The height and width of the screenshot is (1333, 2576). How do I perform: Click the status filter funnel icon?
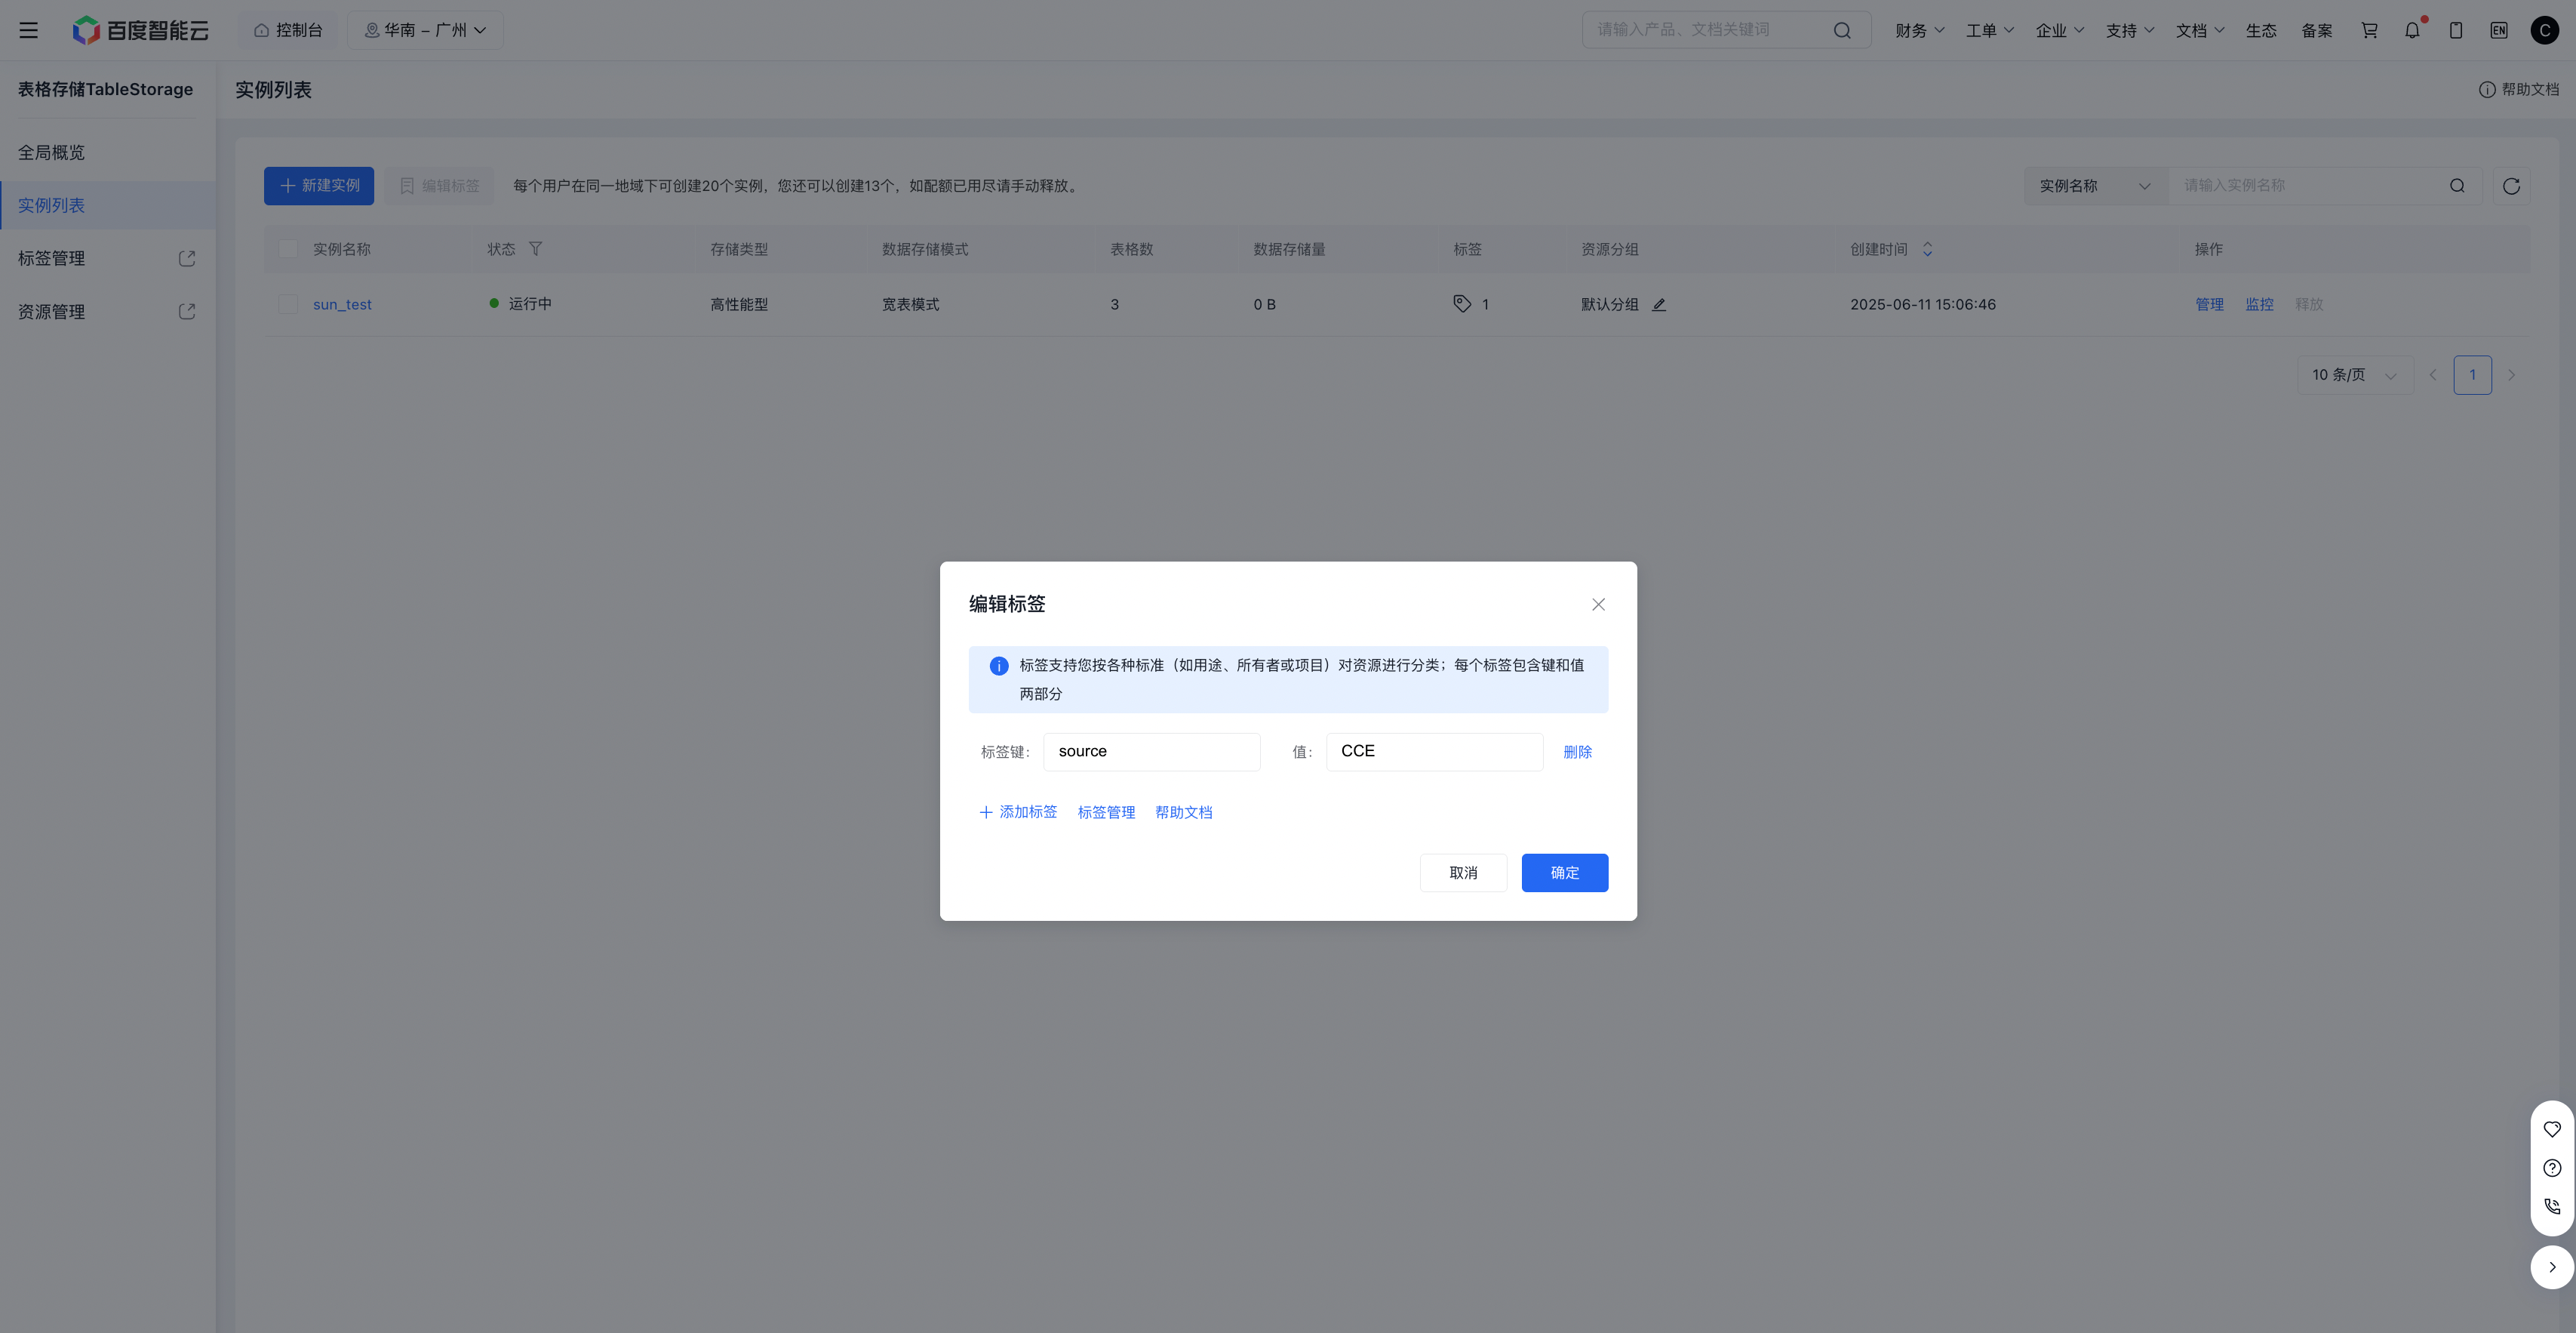pos(535,249)
